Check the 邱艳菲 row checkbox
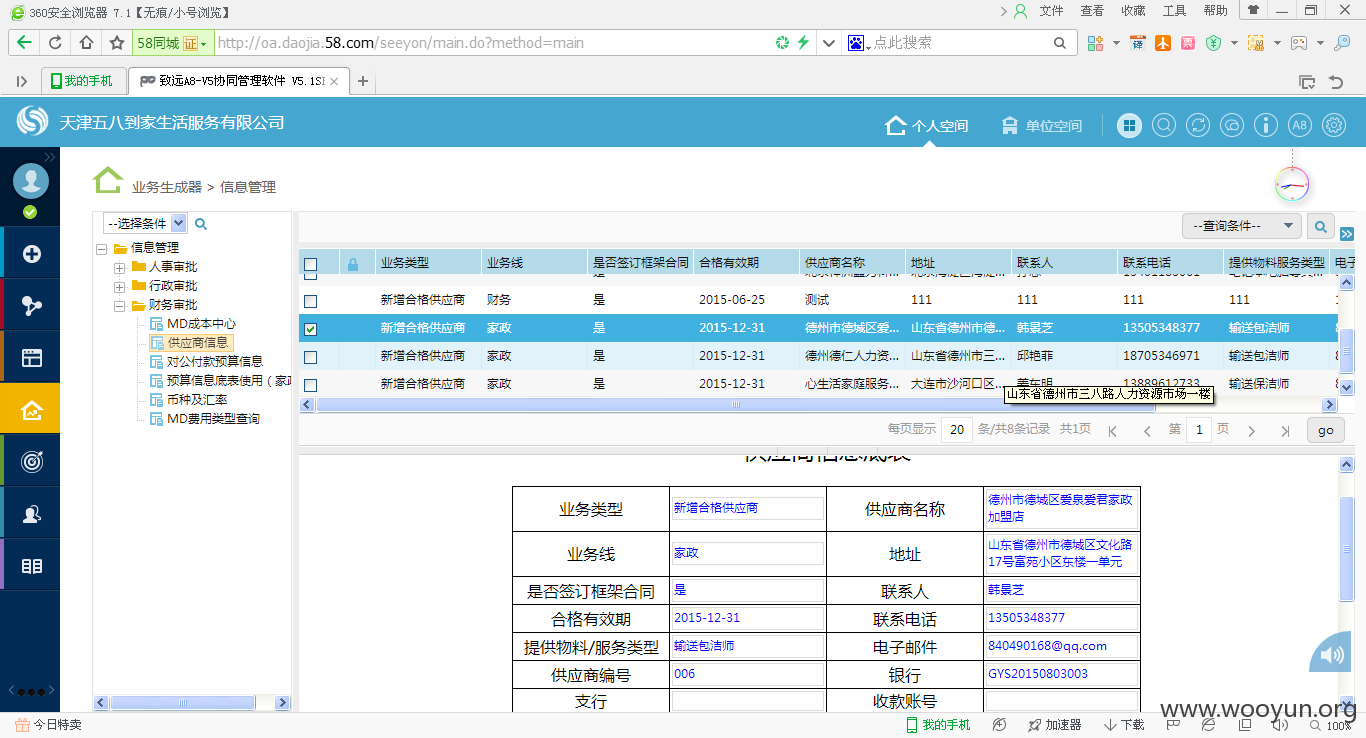Viewport: 1366px width, 738px height. tap(310, 356)
